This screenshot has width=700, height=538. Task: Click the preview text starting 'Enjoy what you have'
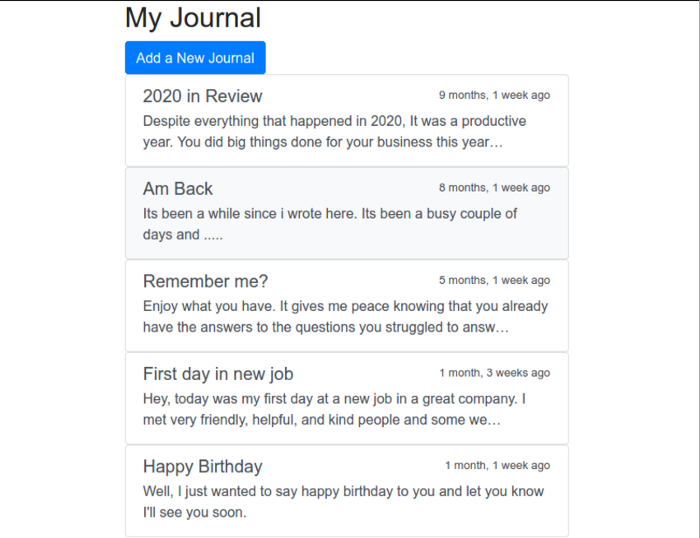pyautogui.click(x=346, y=317)
